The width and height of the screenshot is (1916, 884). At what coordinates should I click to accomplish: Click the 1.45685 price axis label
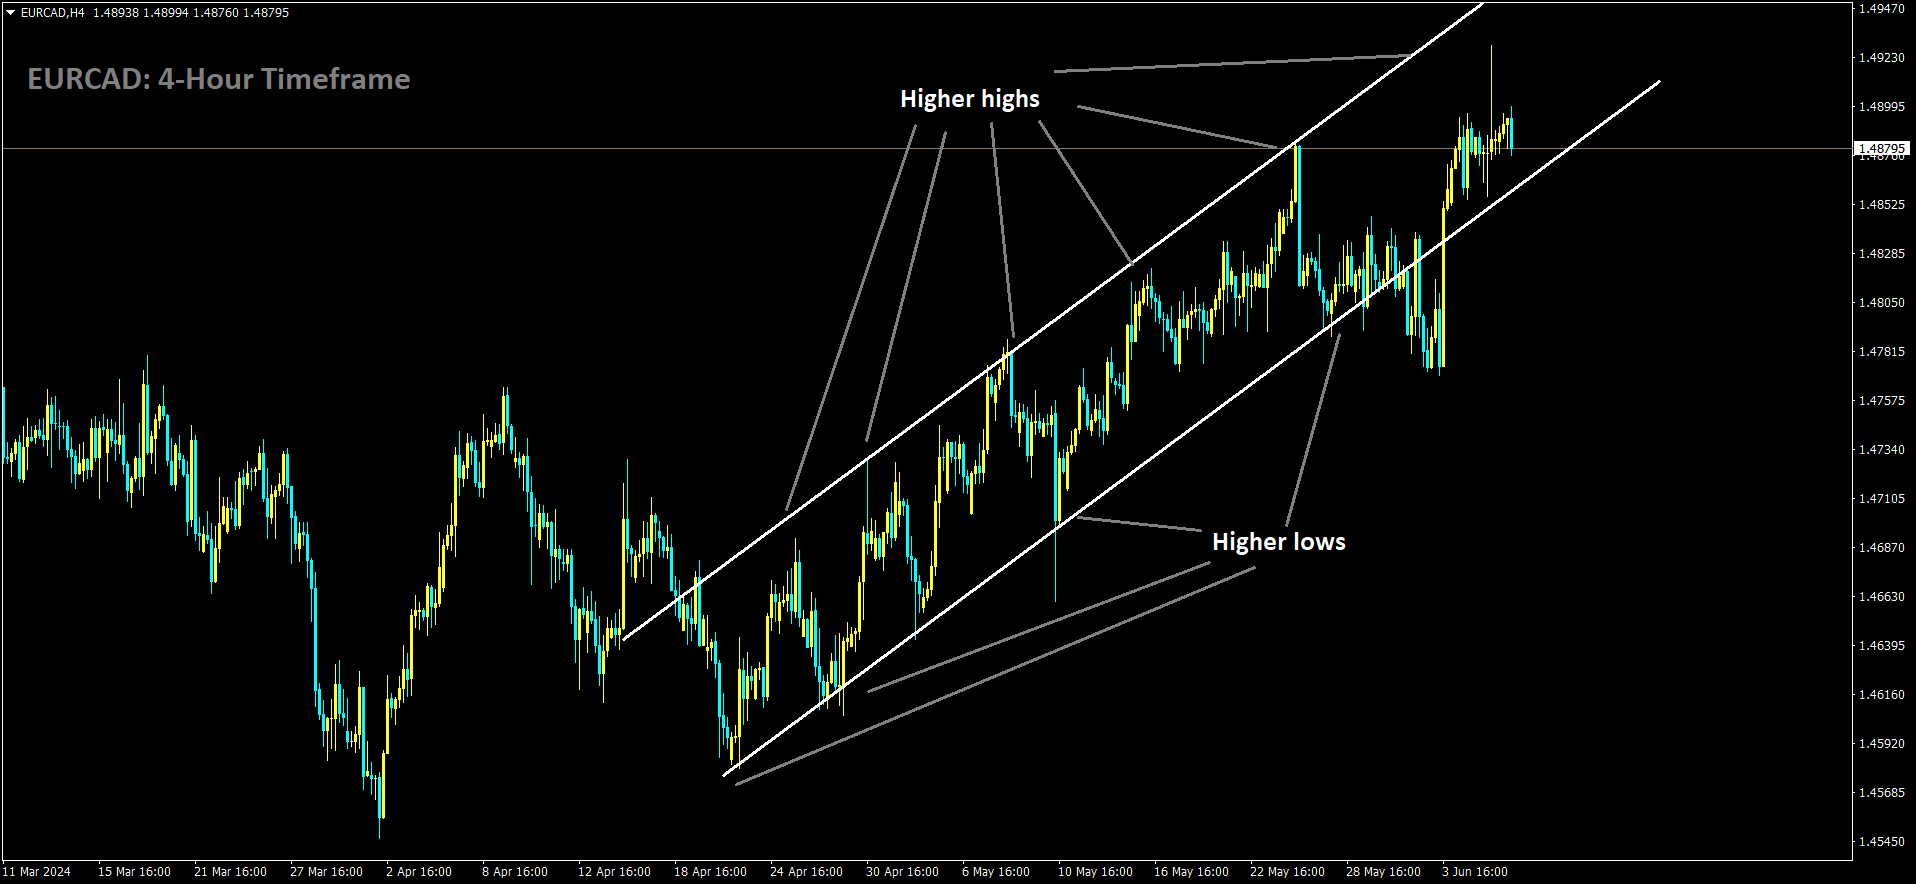point(1881,792)
